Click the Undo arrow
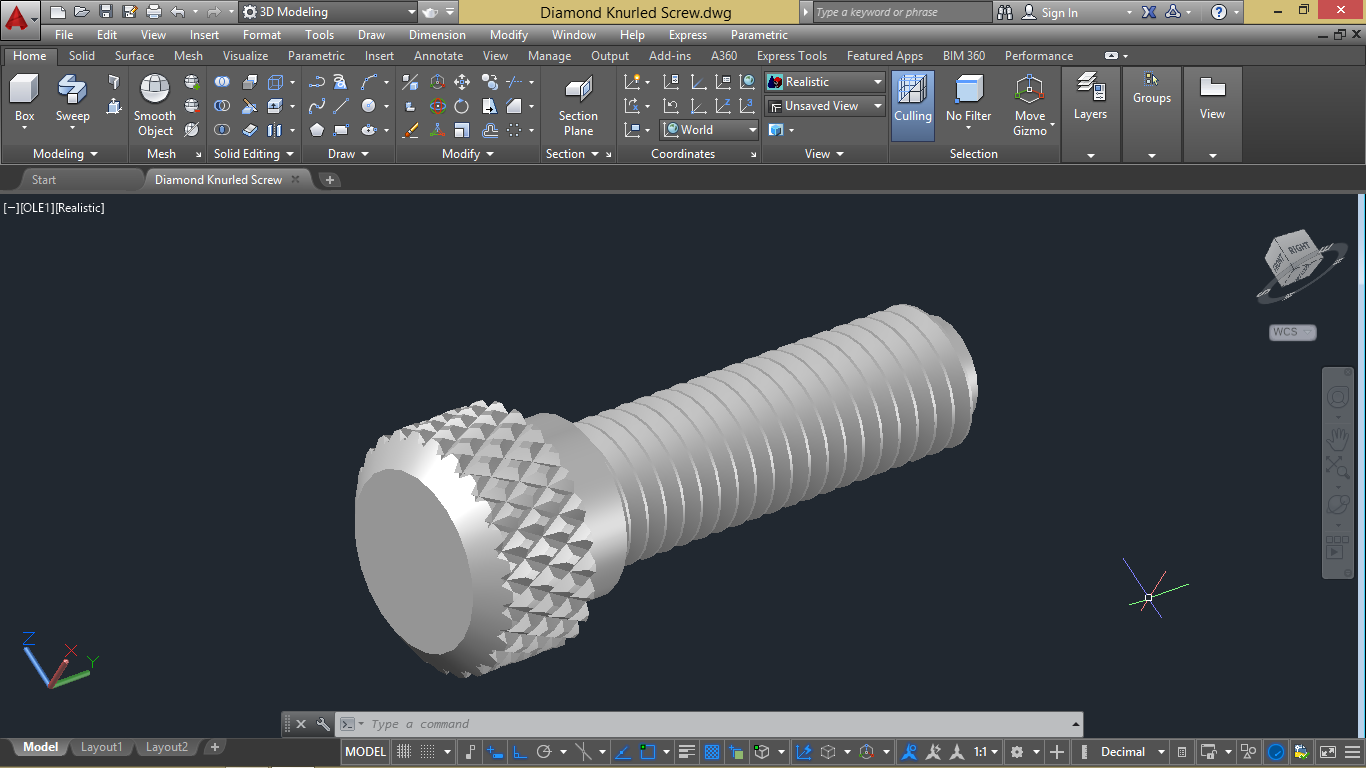The image size is (1366, 768). coord(178,12)
